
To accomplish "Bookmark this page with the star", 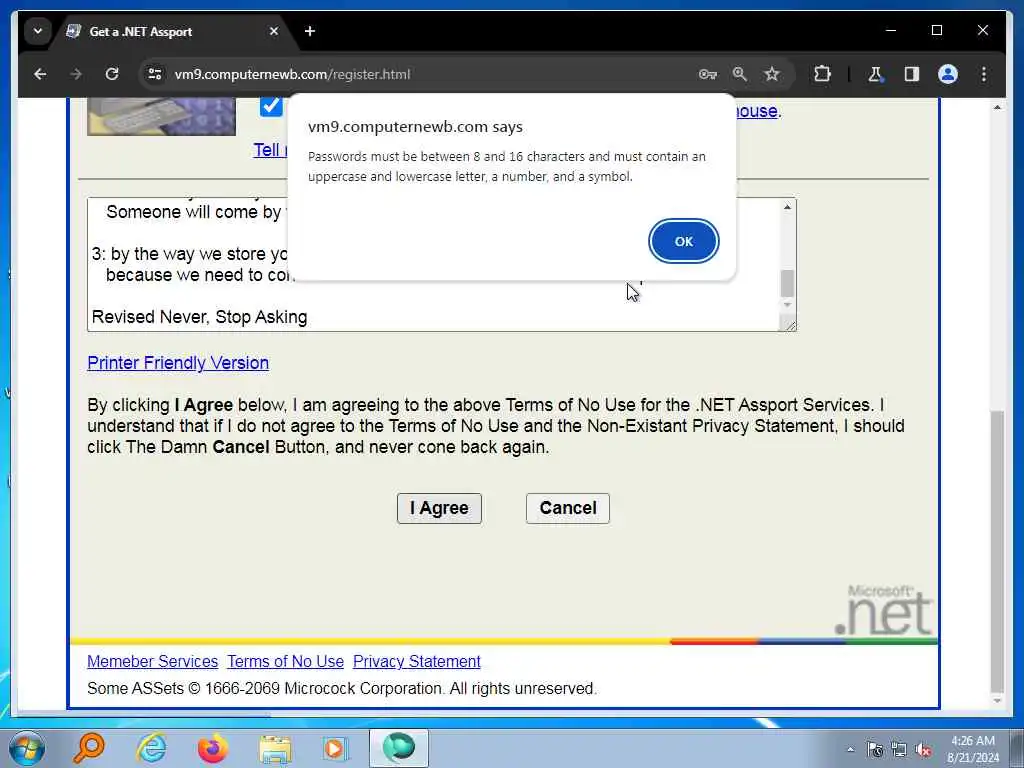I will 772,74.
